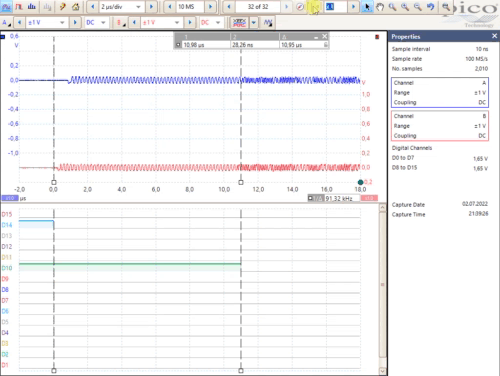Click the digital channels vertical scrollbar
This screenshot has height=376, width=500.
tap(383, 285)
